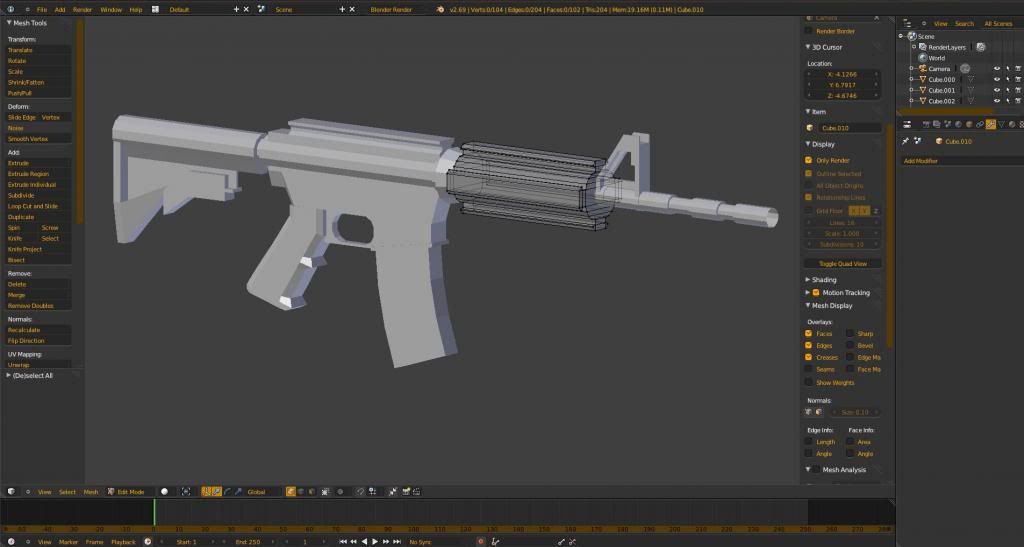Click the Camera object icon in outliner
This screenshot has height=547, width=1024.
[922, 68]
